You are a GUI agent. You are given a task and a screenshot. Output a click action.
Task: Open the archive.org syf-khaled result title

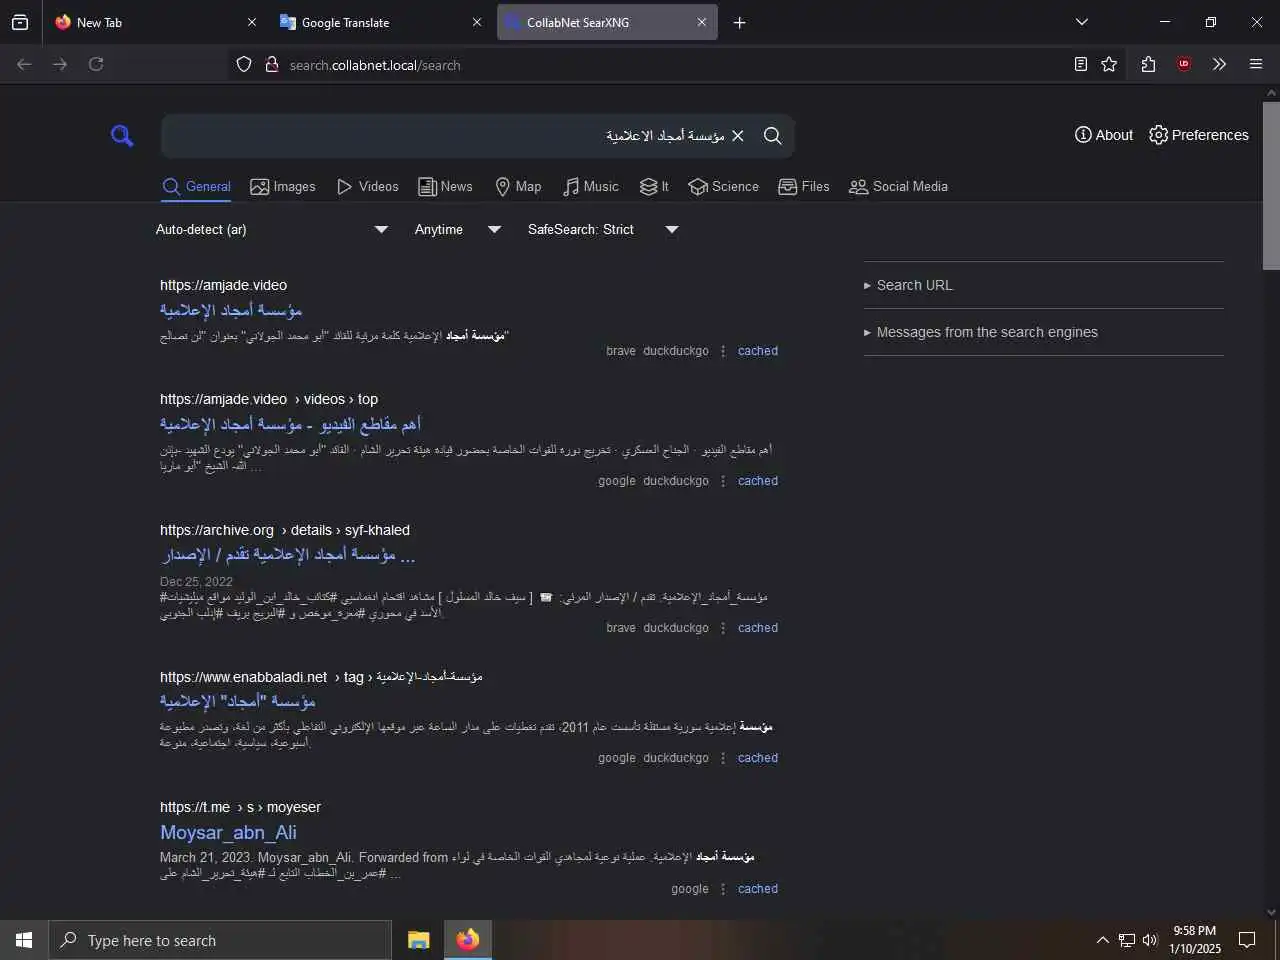tap(288, 556)
